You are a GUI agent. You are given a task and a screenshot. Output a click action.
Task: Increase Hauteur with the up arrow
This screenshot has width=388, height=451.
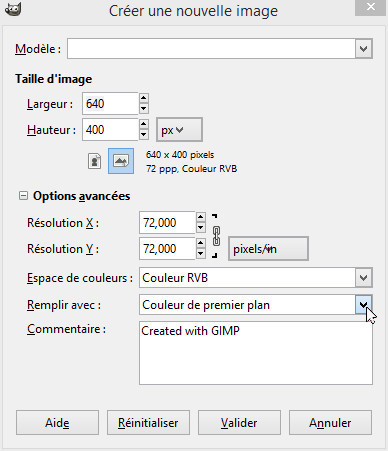tap(144, 124)
